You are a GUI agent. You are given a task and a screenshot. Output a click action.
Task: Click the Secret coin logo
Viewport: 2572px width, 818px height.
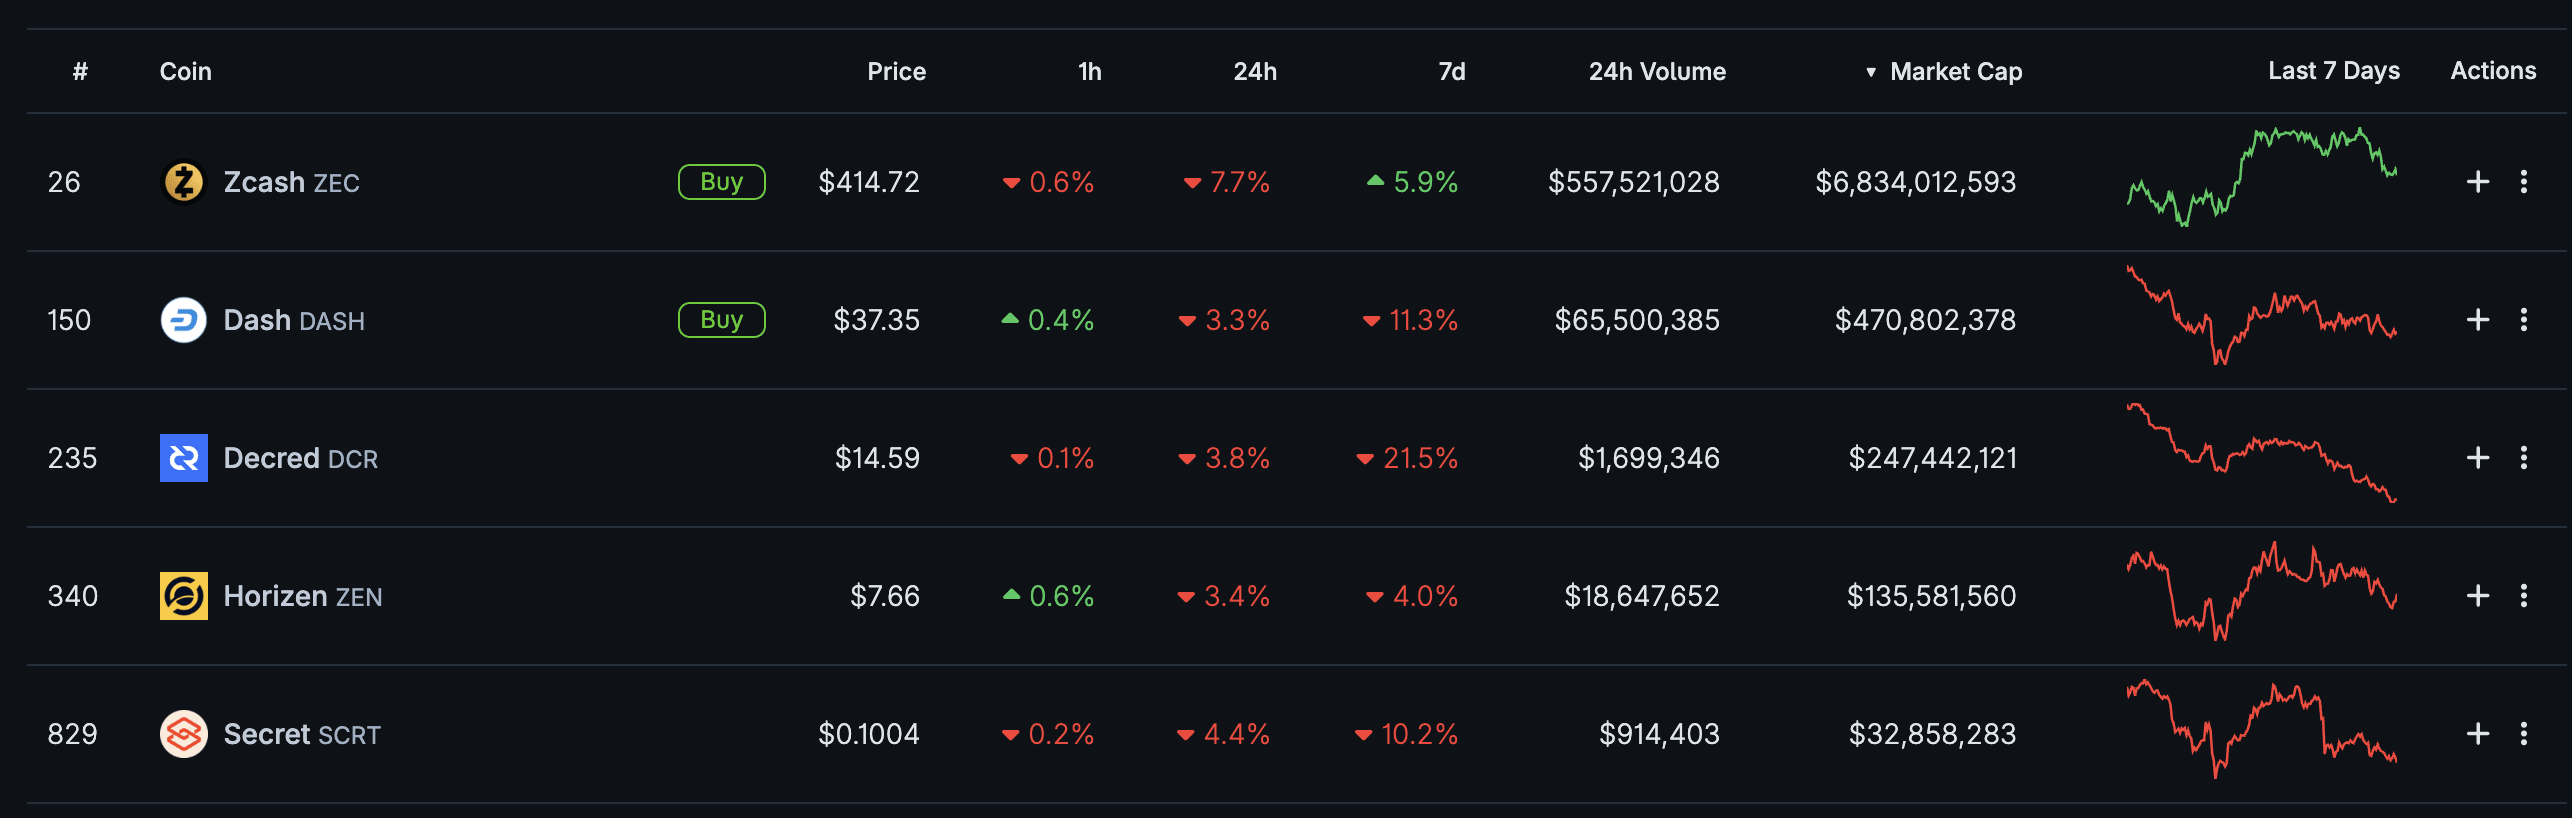[x=185, y=734]
